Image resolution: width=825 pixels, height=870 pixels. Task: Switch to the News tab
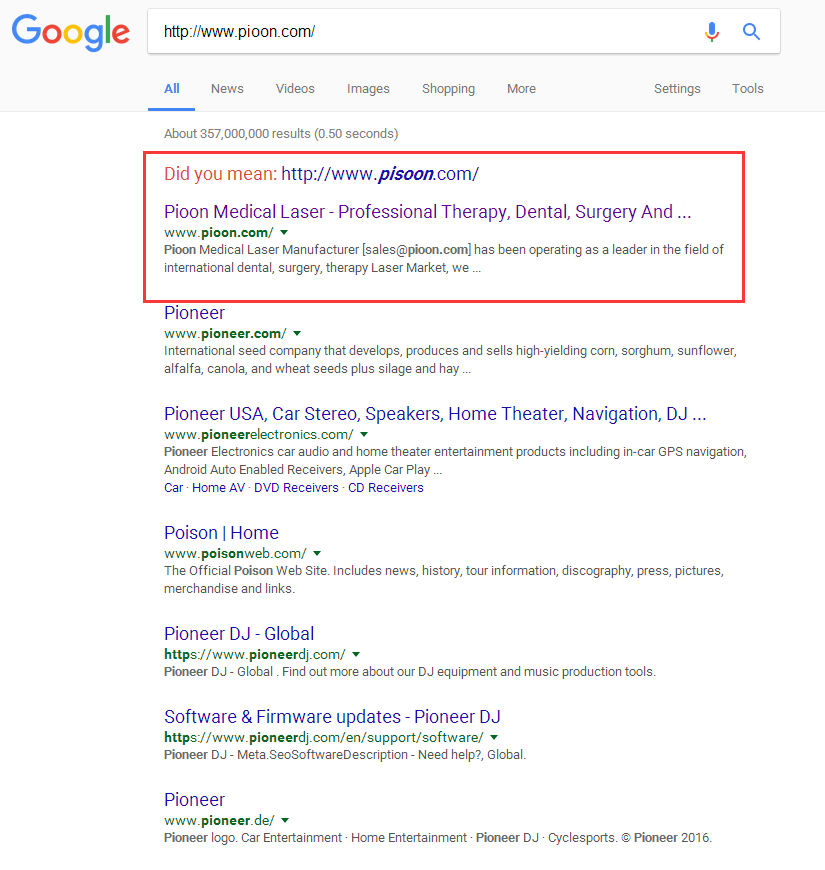tap(227, 89)
